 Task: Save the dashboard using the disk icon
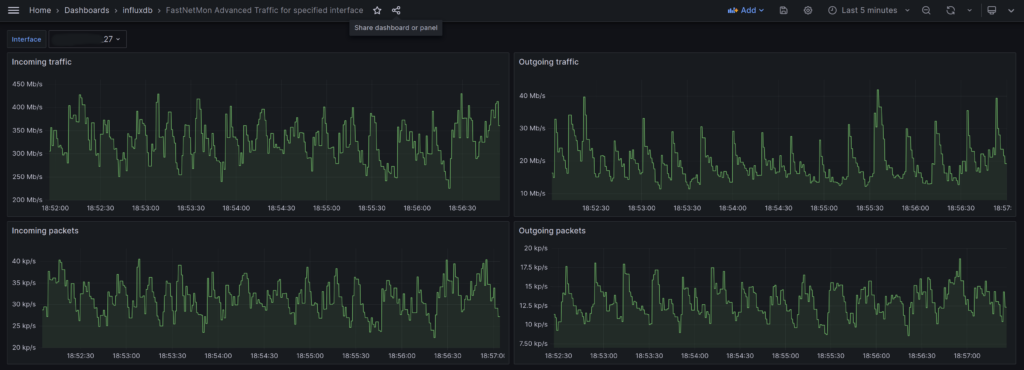[x=784, y=10]
